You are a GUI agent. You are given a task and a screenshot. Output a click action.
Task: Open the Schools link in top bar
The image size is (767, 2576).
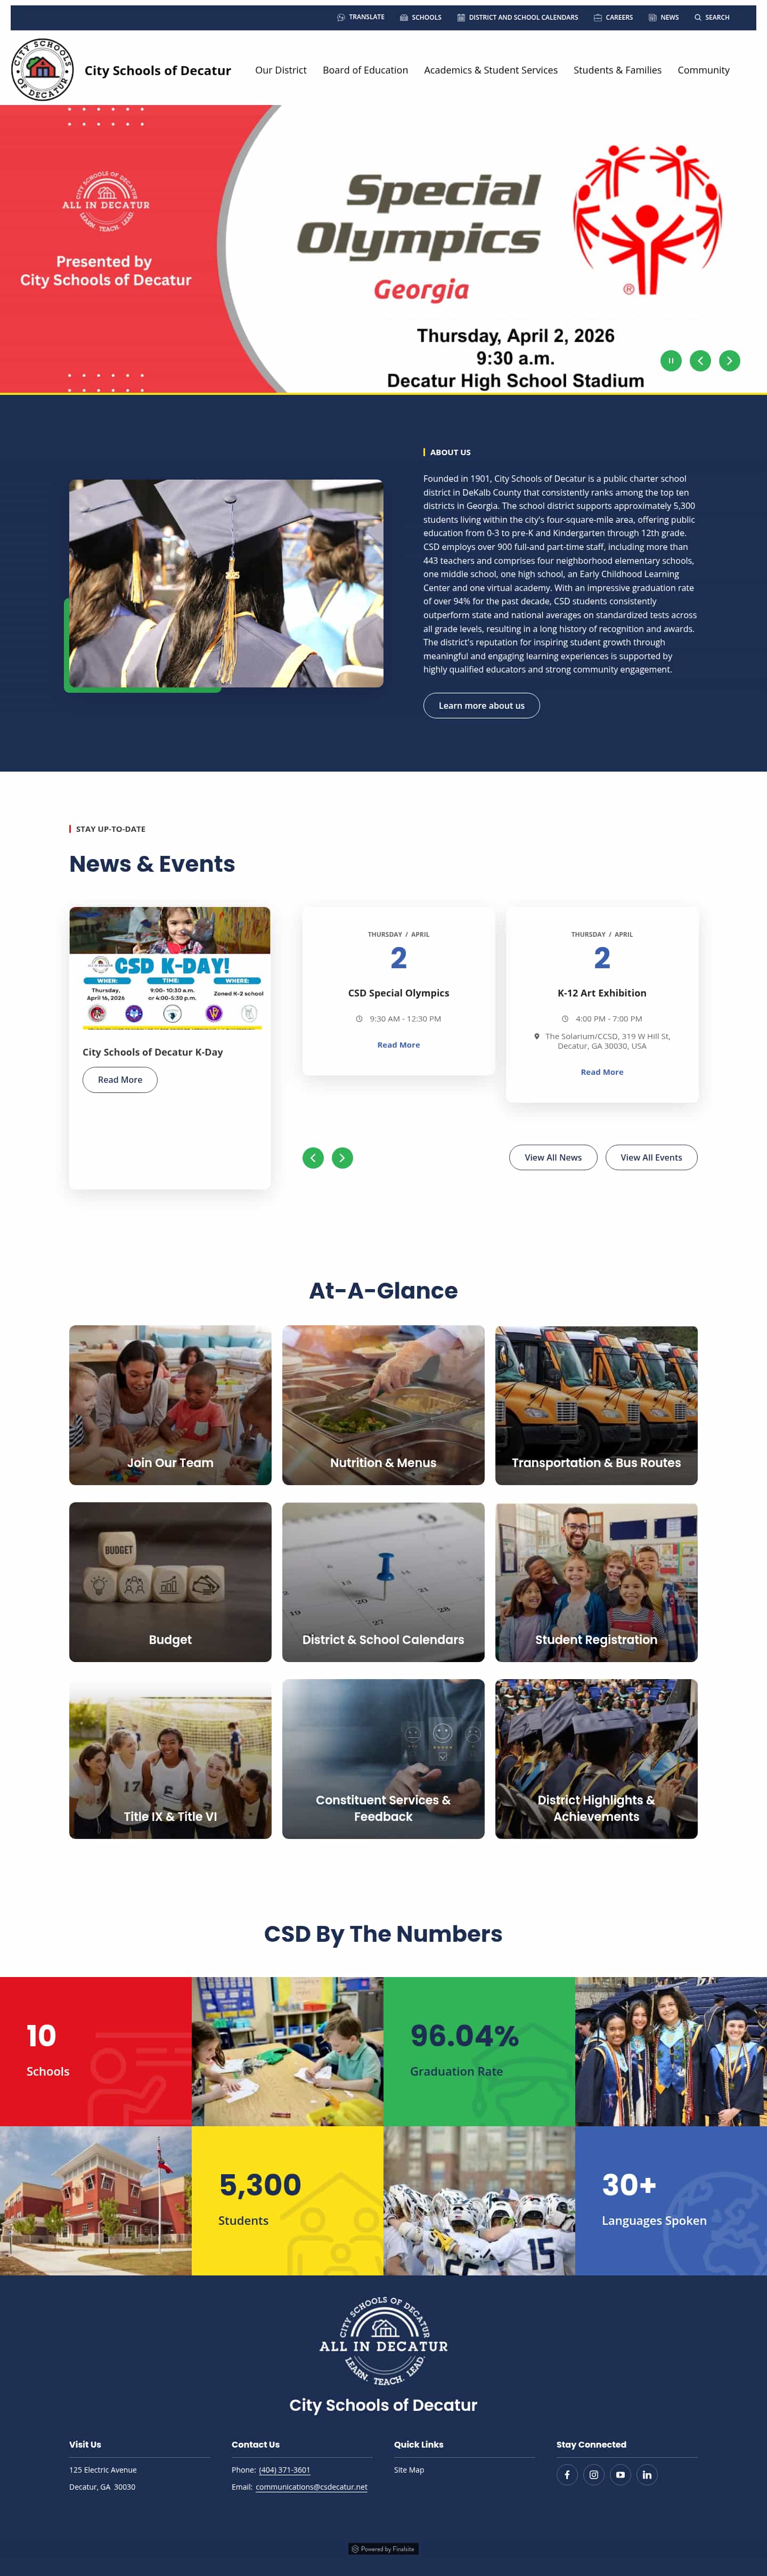pos(420,17)
